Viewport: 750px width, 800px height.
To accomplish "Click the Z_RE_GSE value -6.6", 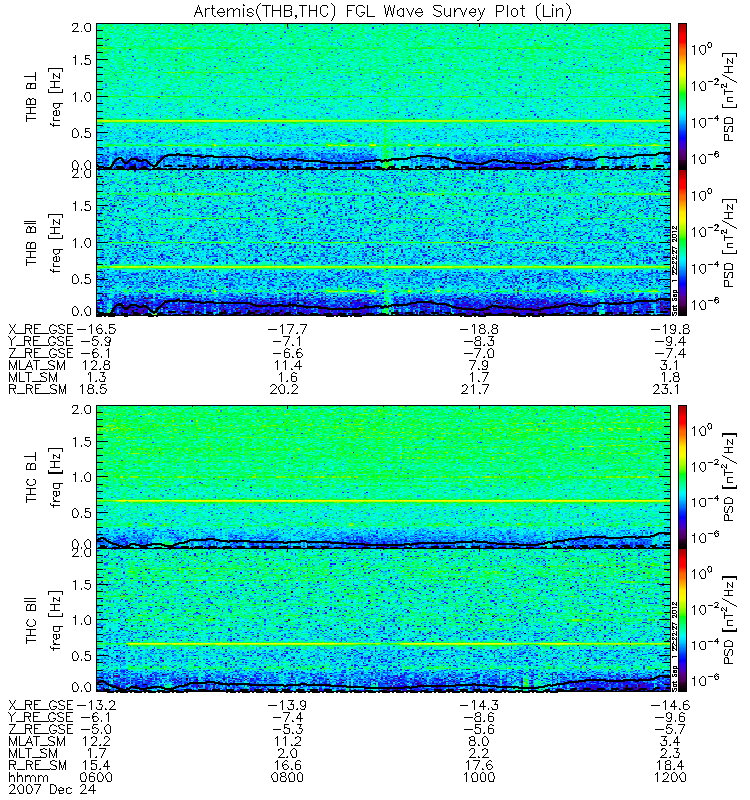I will pos(287,353).
